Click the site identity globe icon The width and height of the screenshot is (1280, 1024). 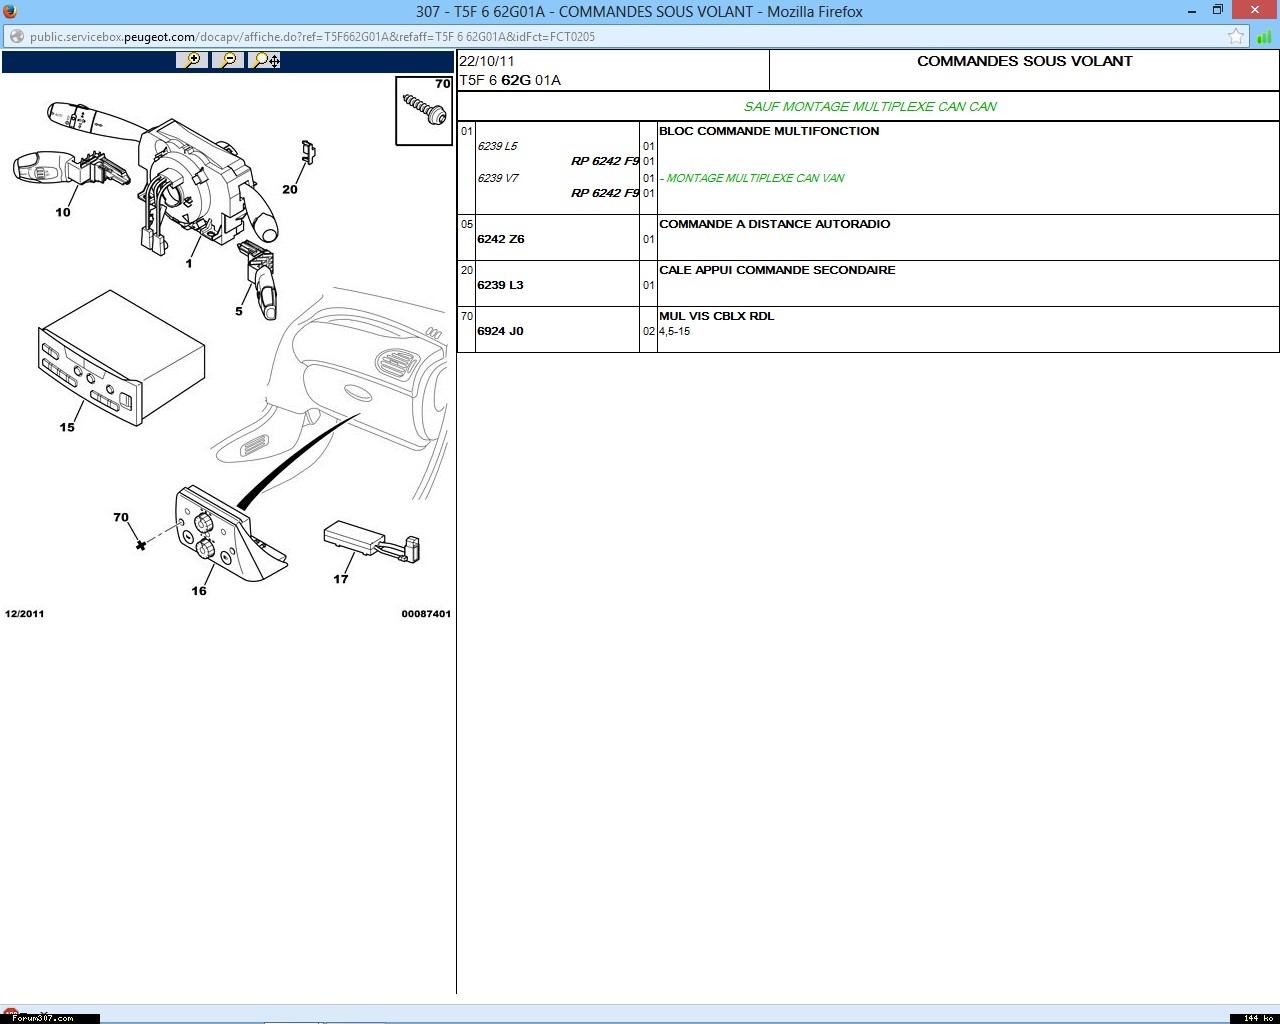tap(16, 37)
